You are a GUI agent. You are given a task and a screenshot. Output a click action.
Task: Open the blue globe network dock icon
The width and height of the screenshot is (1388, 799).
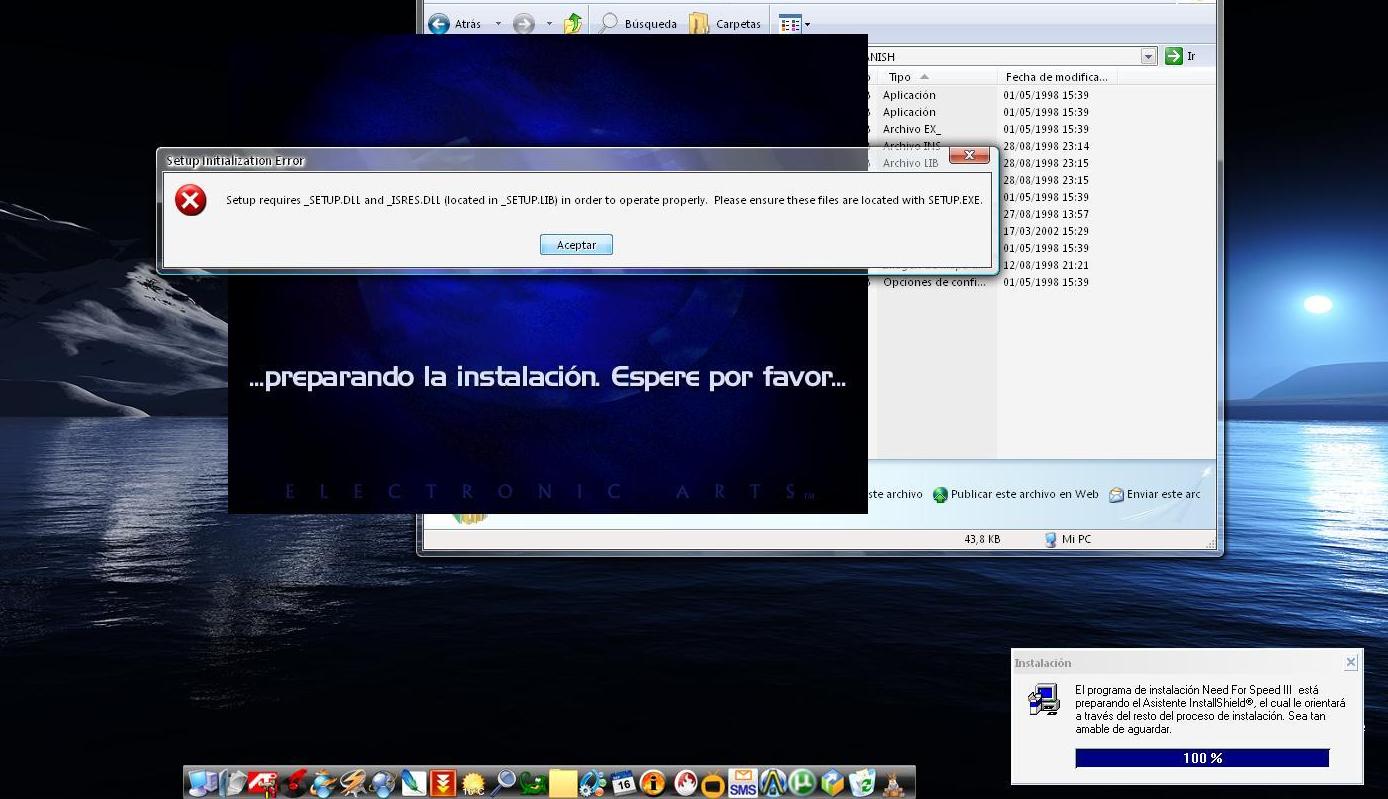[x=383, y=783]
